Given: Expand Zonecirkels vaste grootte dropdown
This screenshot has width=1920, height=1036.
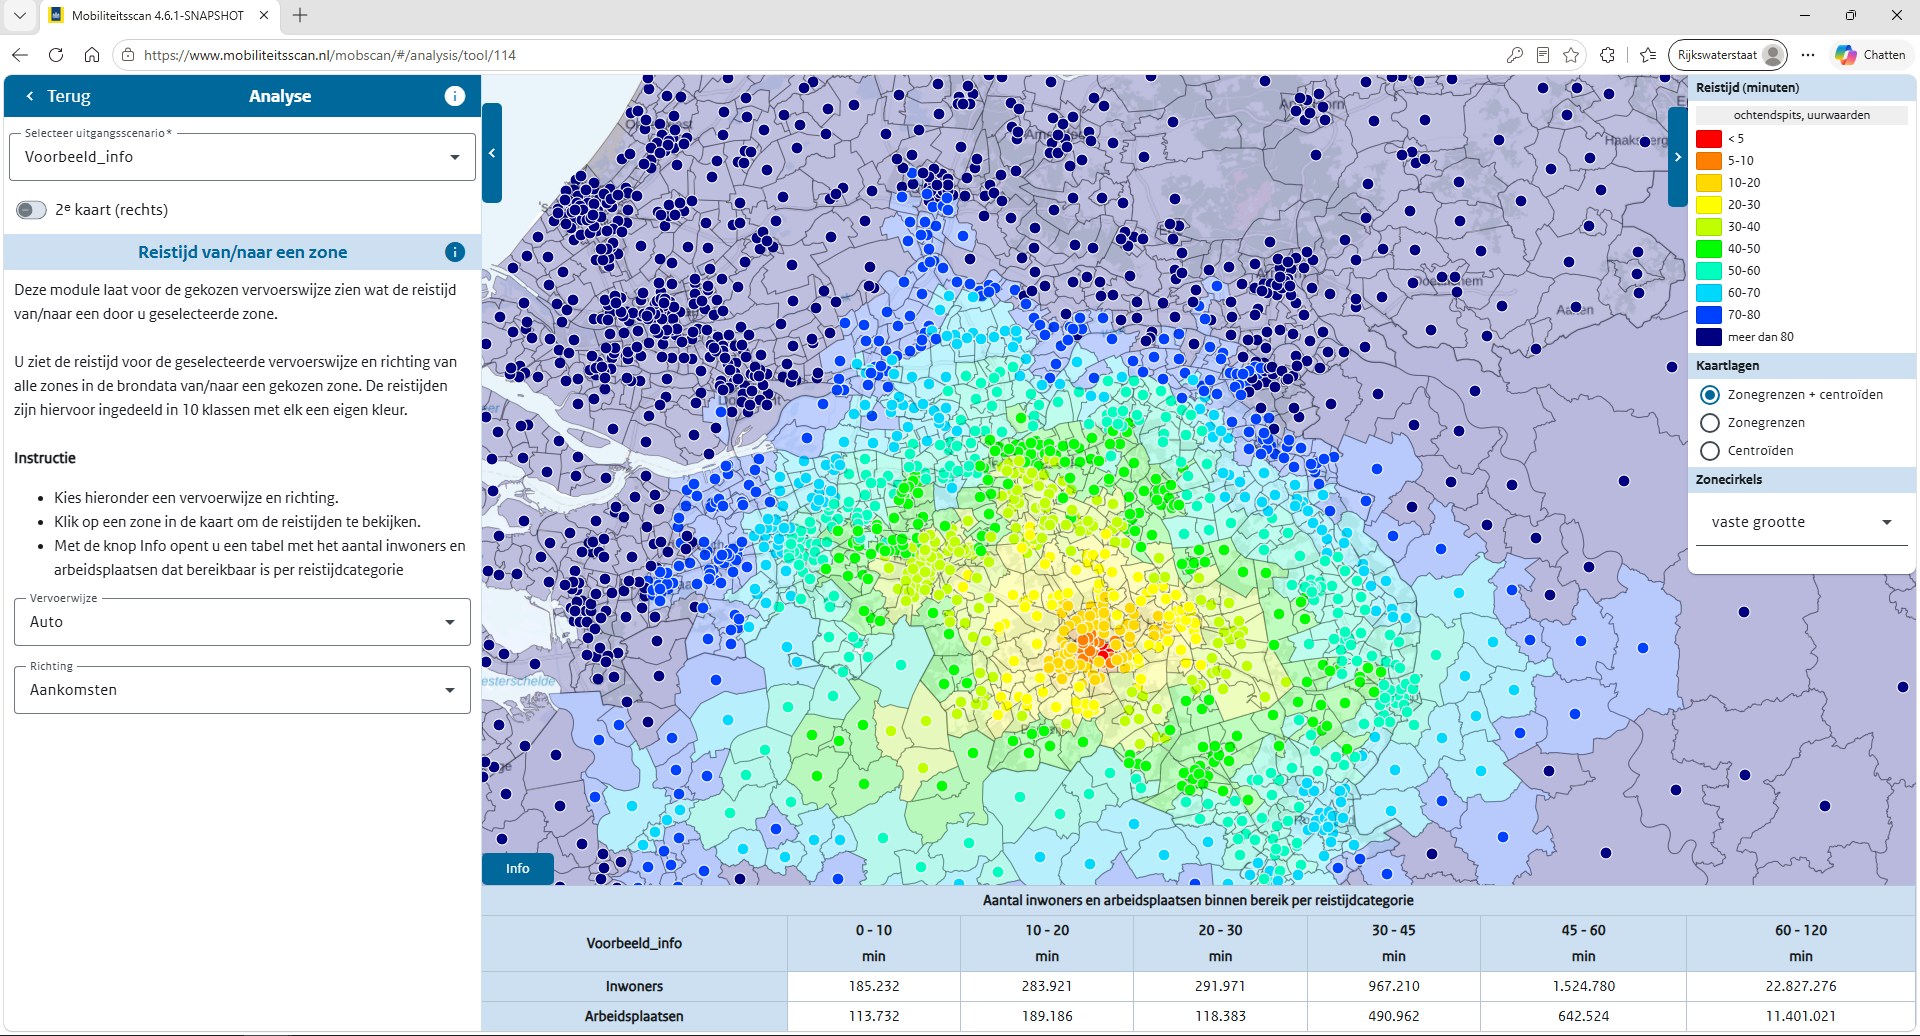Looking at the screenshot, I should click(x=1801, y=522).
